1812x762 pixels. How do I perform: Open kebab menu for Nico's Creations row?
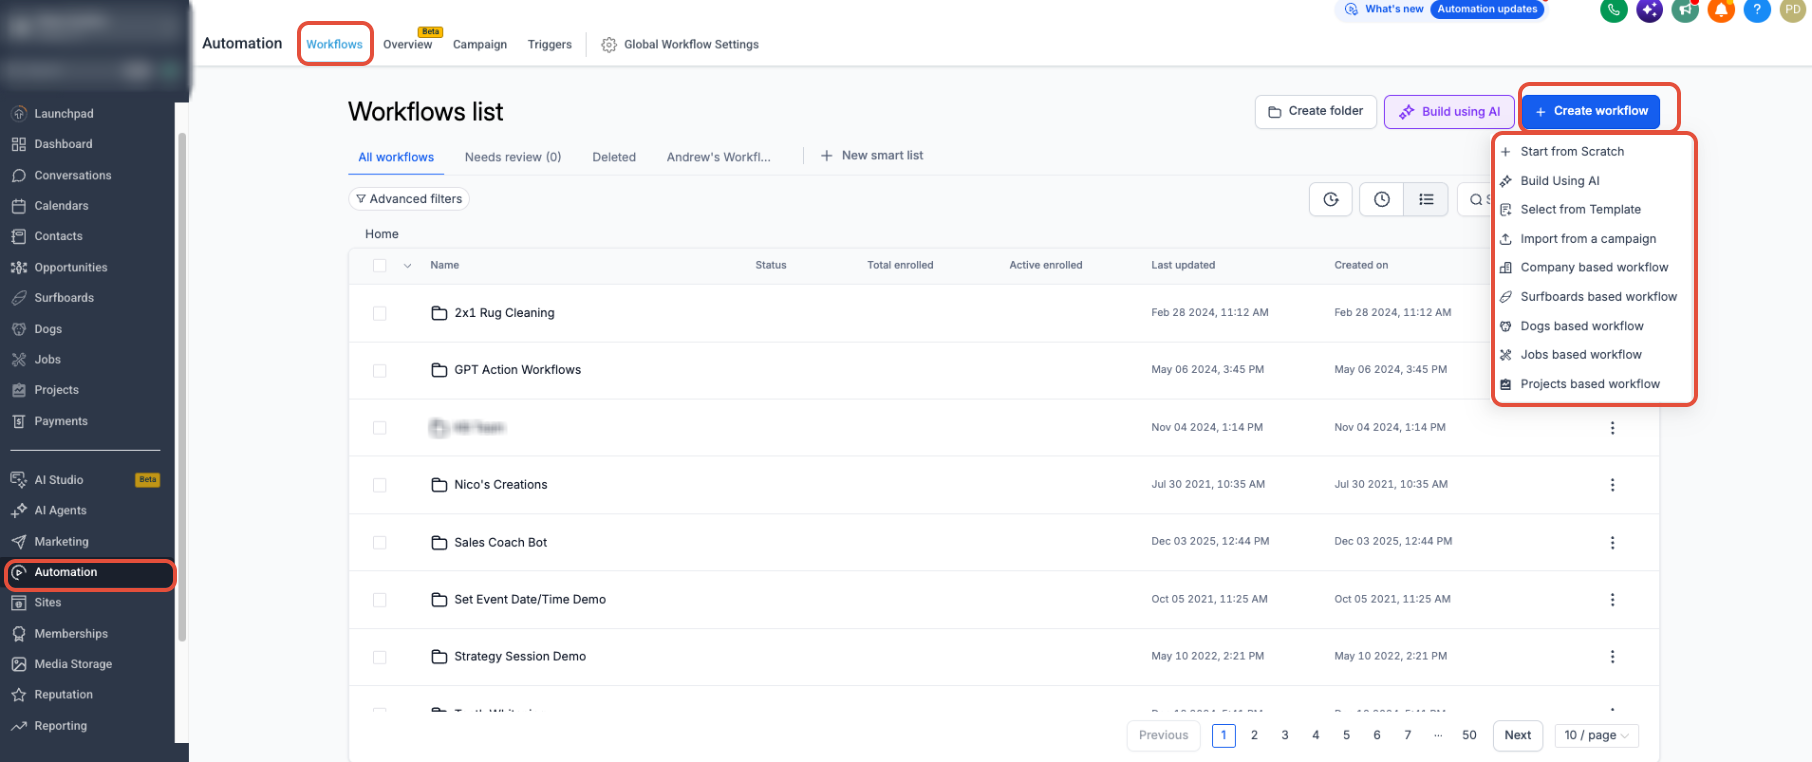pos(1612,485)
